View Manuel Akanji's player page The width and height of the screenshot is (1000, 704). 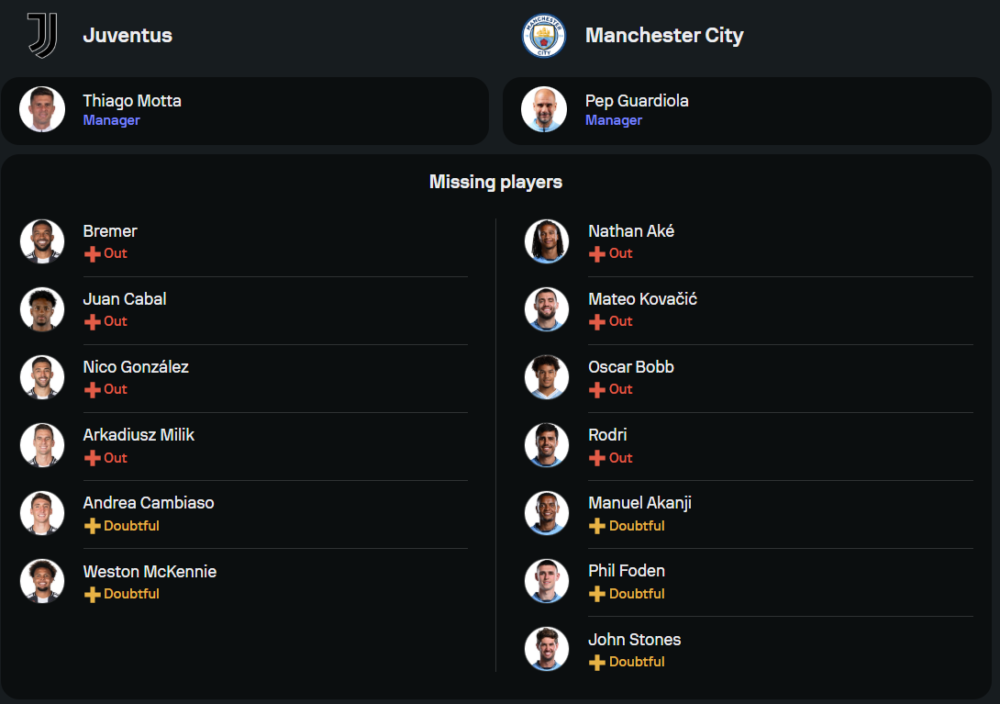click(x=640, y=503)
